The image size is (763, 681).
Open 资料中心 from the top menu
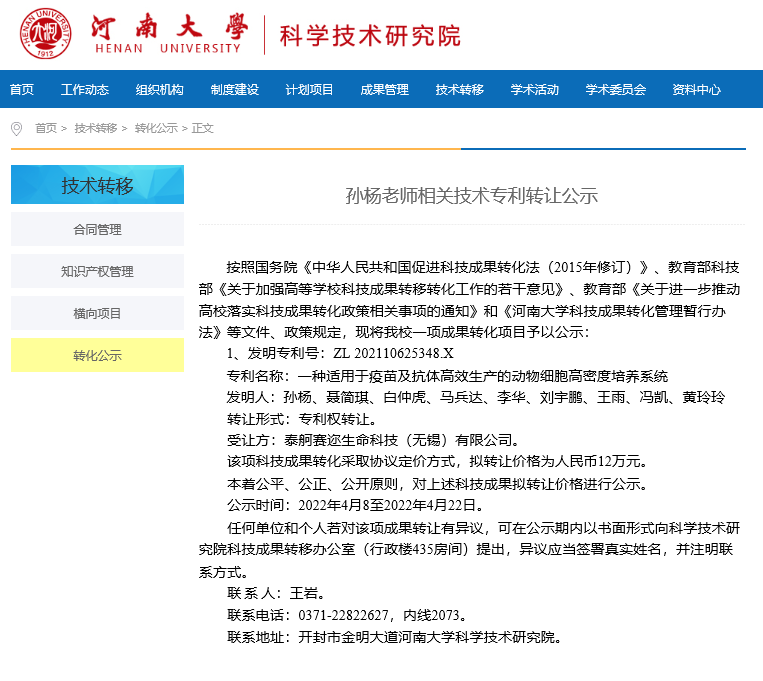pos(697,90)
